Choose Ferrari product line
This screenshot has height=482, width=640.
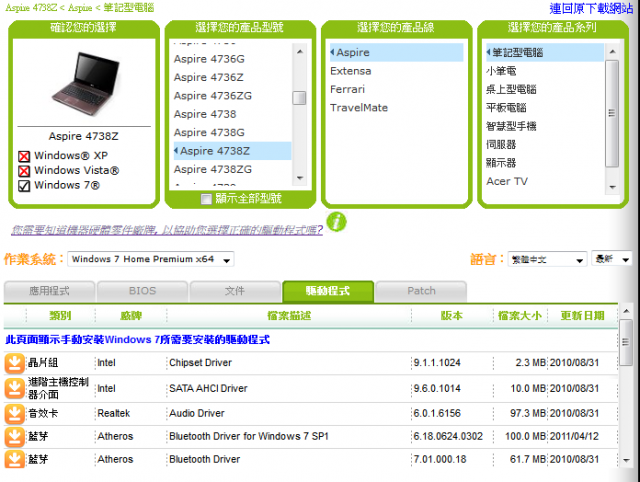[x=347, y=89]
